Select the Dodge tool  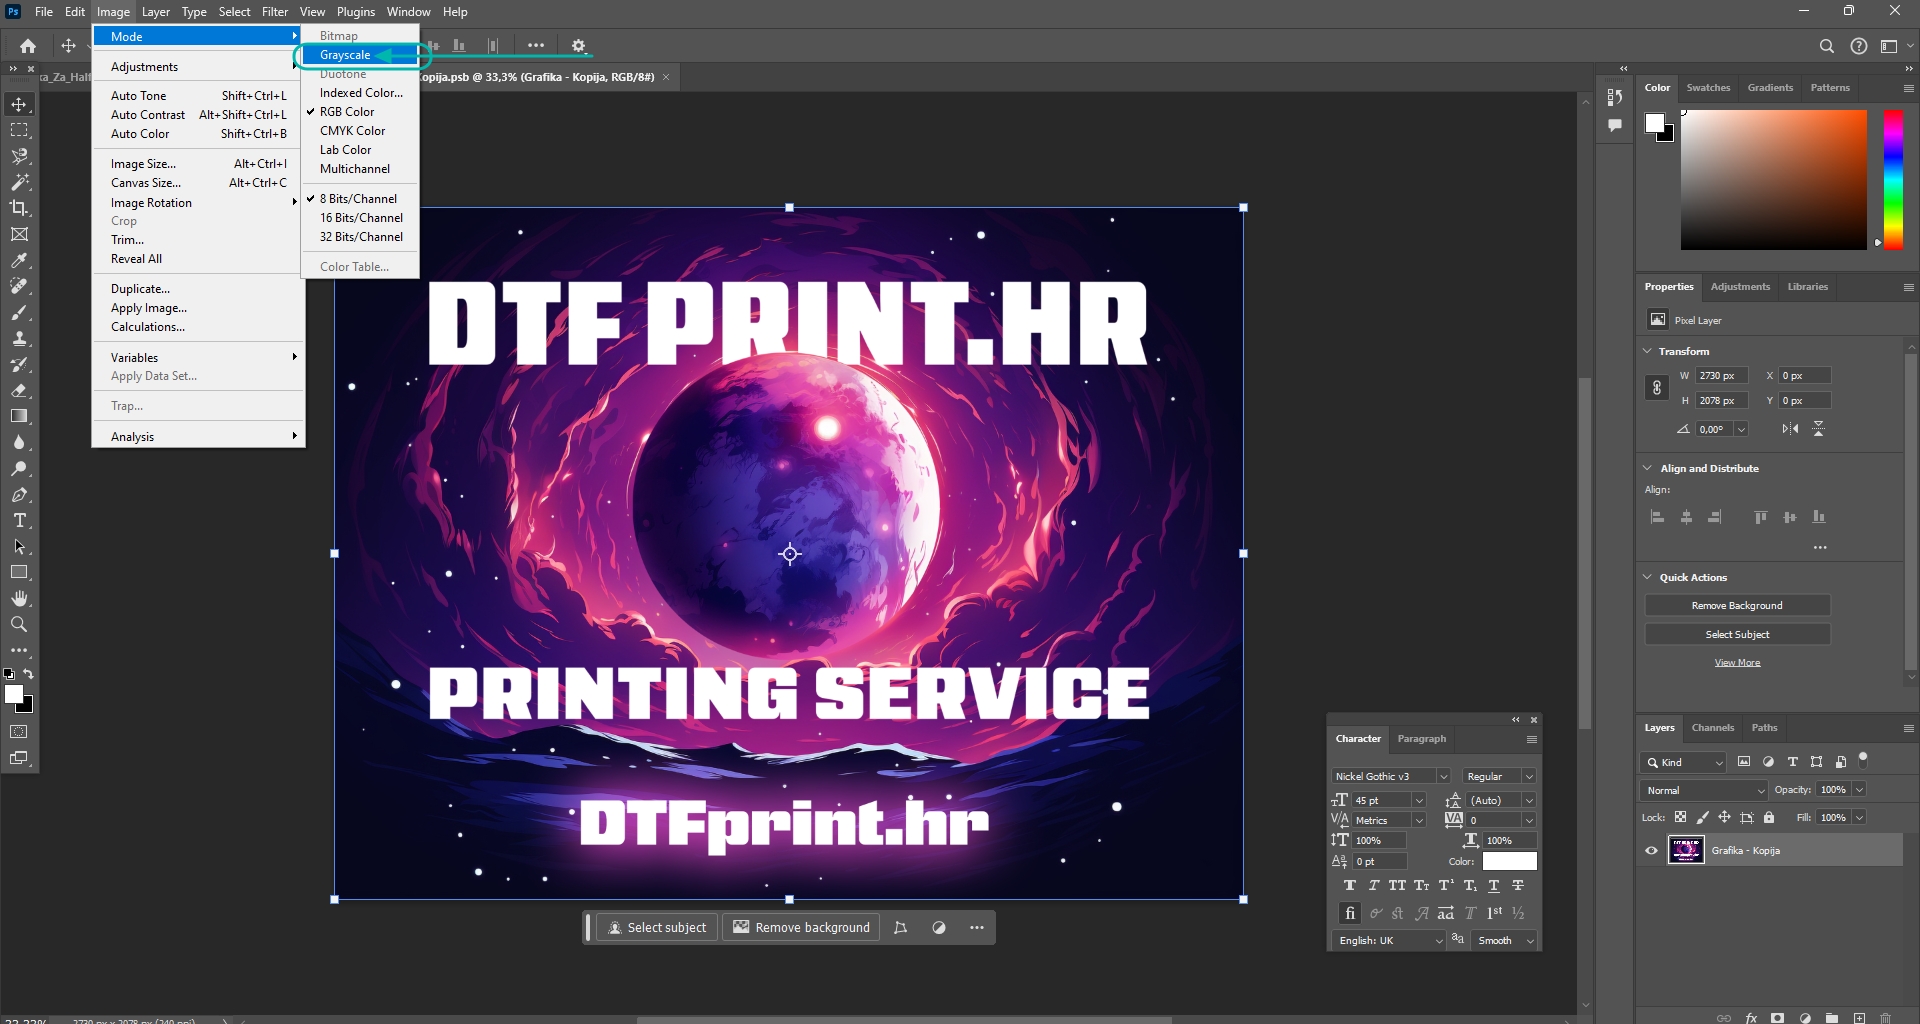tap(19, 468)
